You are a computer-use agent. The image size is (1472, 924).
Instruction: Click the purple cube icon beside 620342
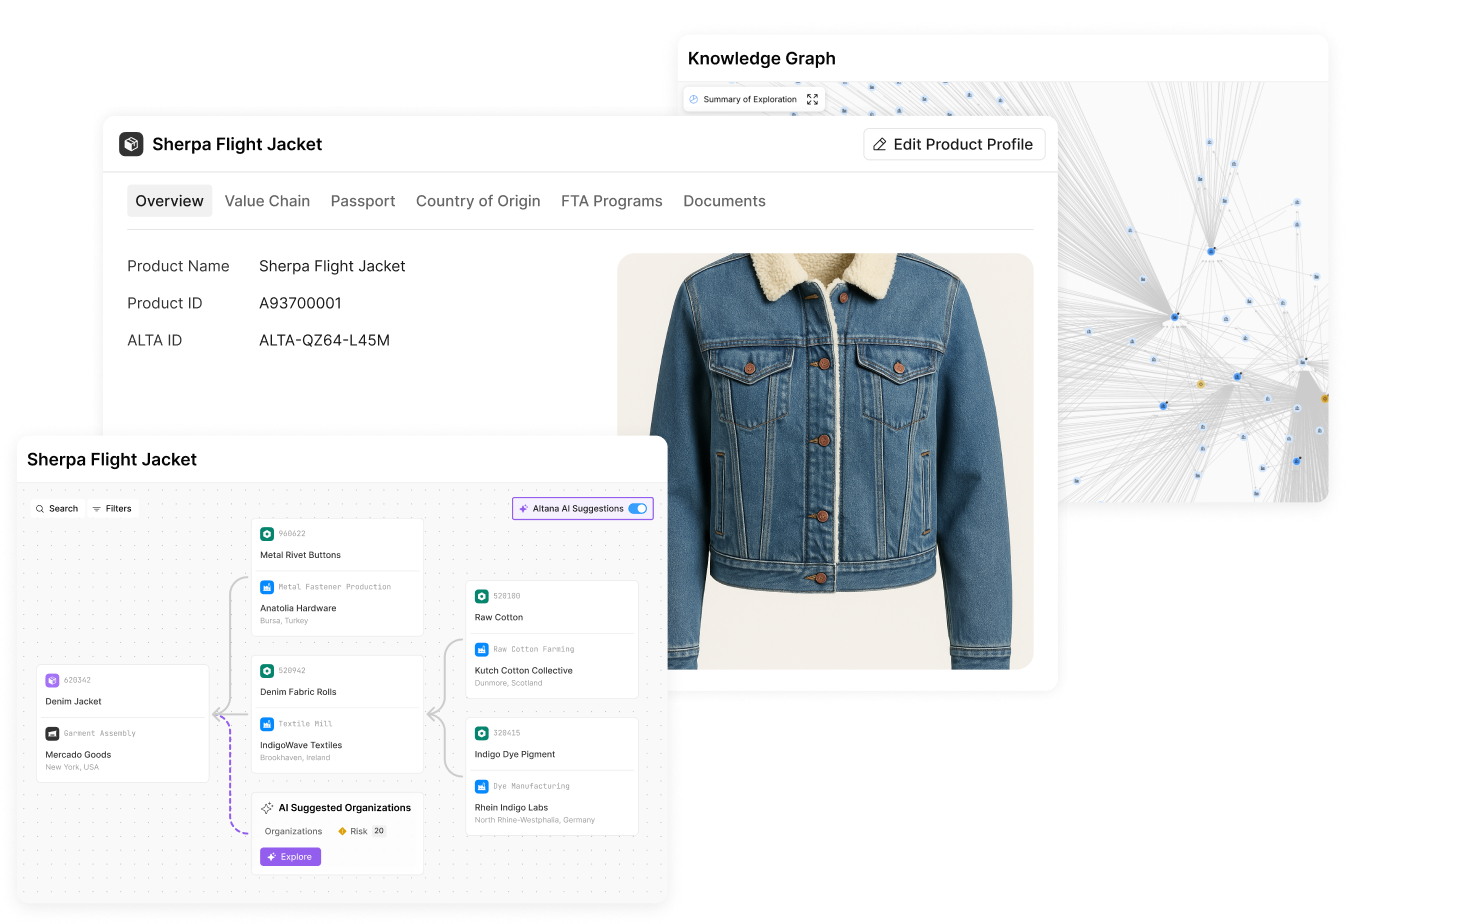(x=52, y=680)
